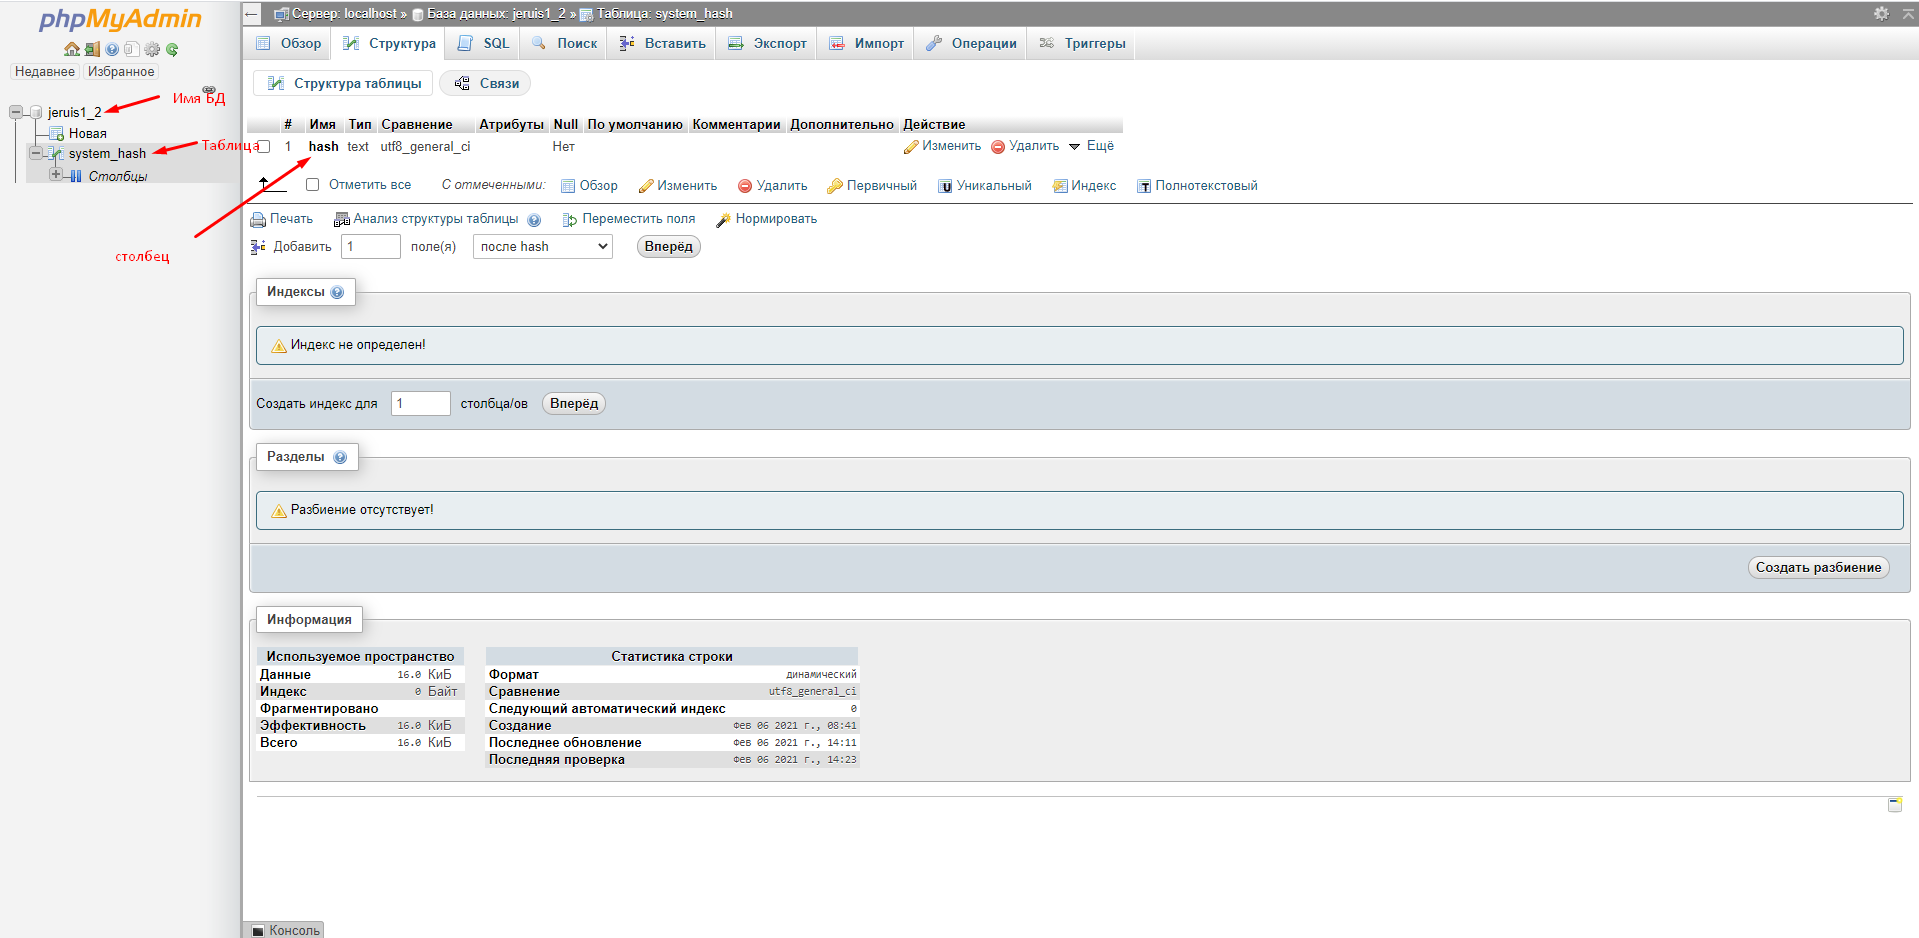The image size is (1919, 938).
Task: Click the Нормировать link
Action: (x=767, y=219)
